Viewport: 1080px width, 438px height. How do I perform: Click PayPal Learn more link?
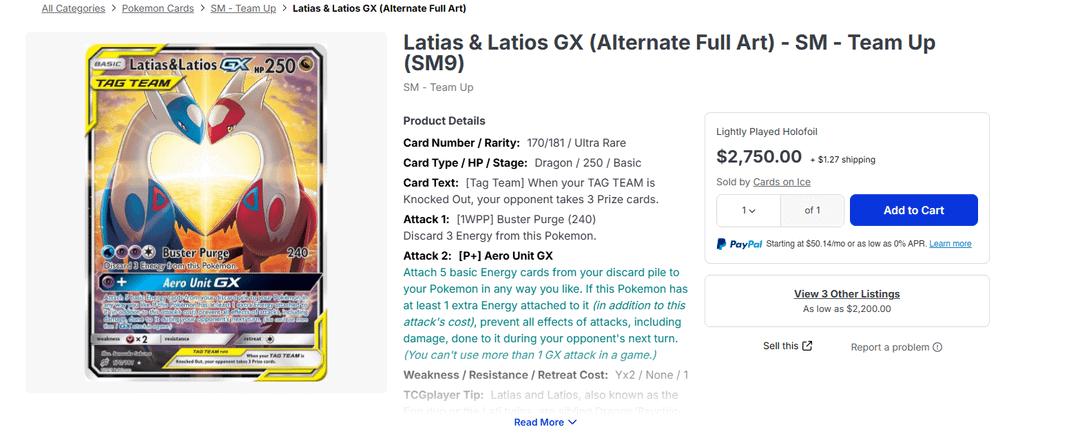pyautogui.click(x=947, y=244)
